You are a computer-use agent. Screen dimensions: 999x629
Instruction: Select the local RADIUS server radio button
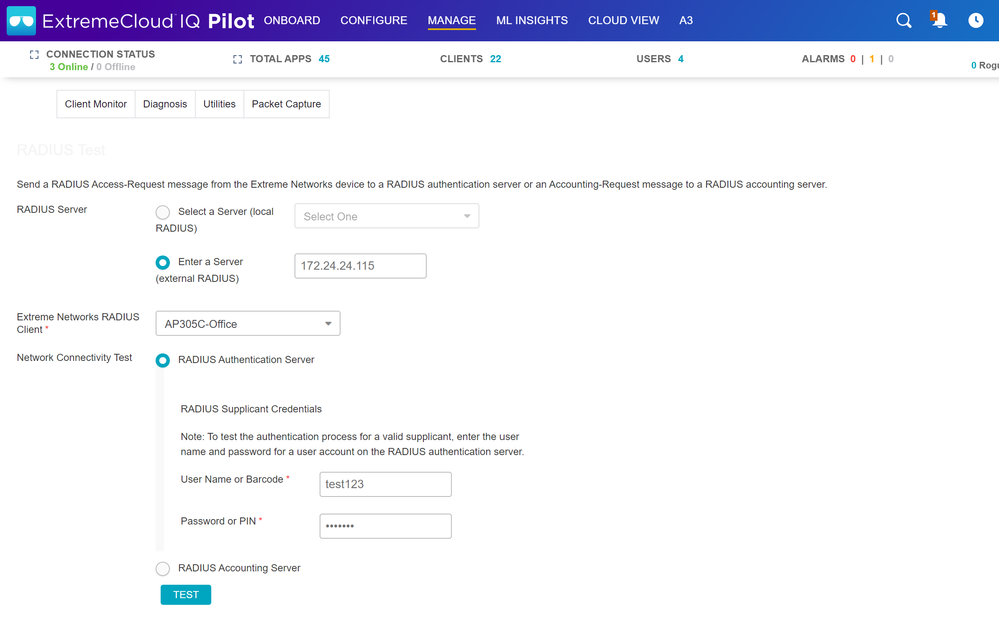162,212
